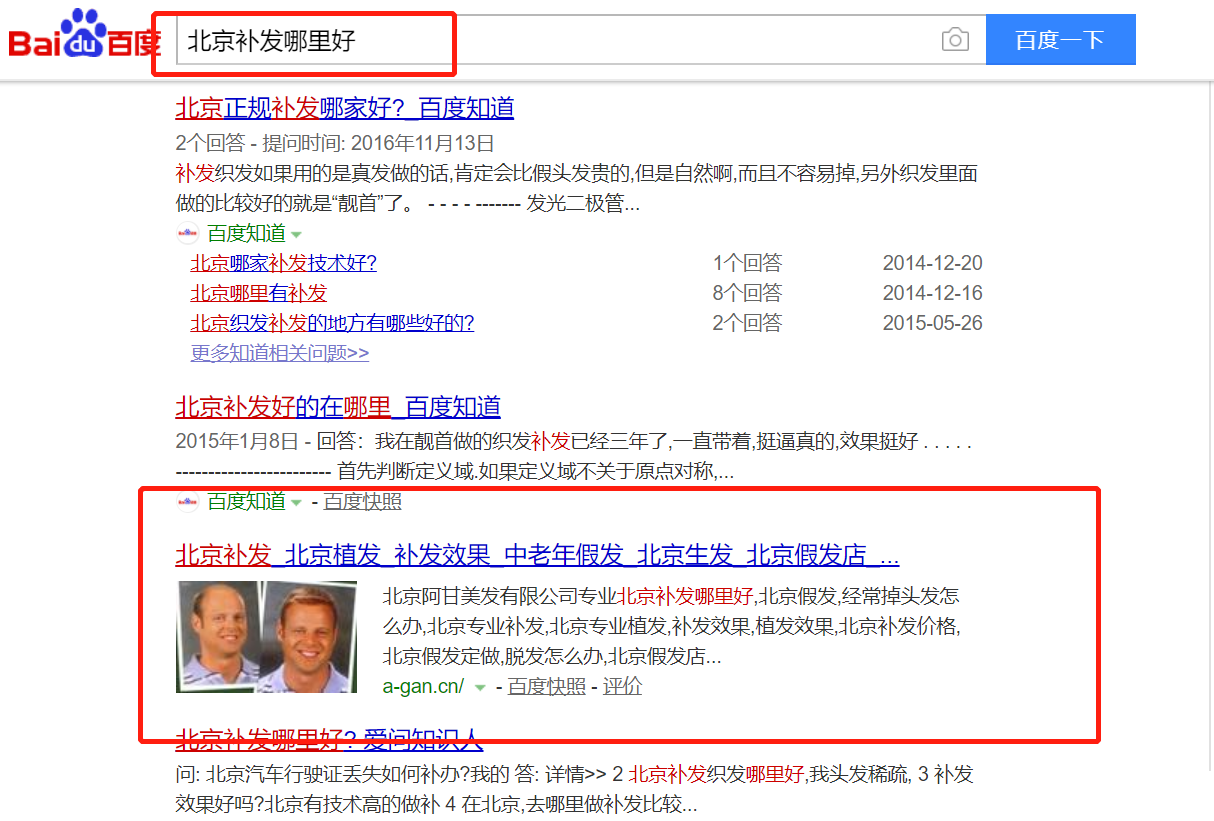Viewport: 1214px width, 821px height.
Task: Open 百度快照 for second 百度知道 result
Action: [362, 501]
